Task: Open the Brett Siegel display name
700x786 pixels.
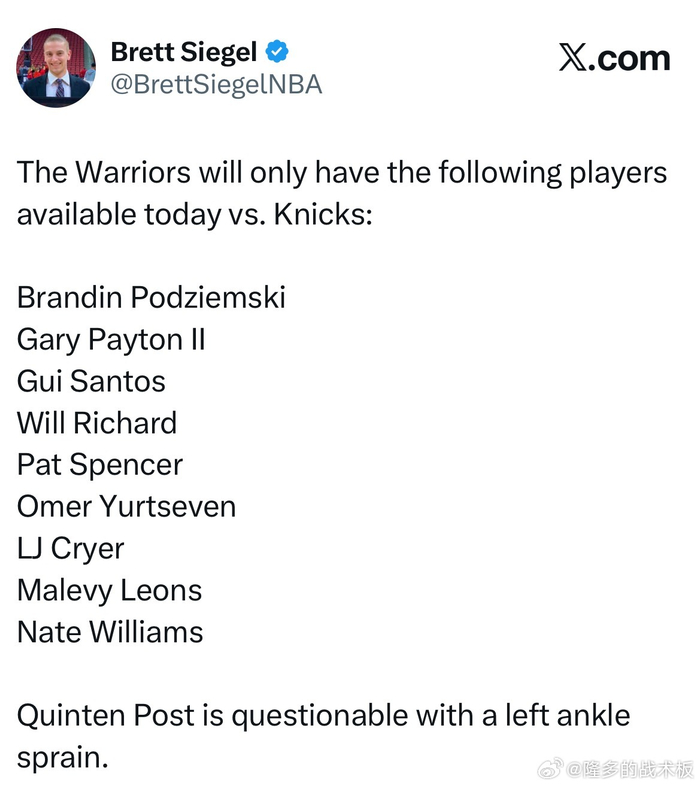Action: (x=183, y=50)
